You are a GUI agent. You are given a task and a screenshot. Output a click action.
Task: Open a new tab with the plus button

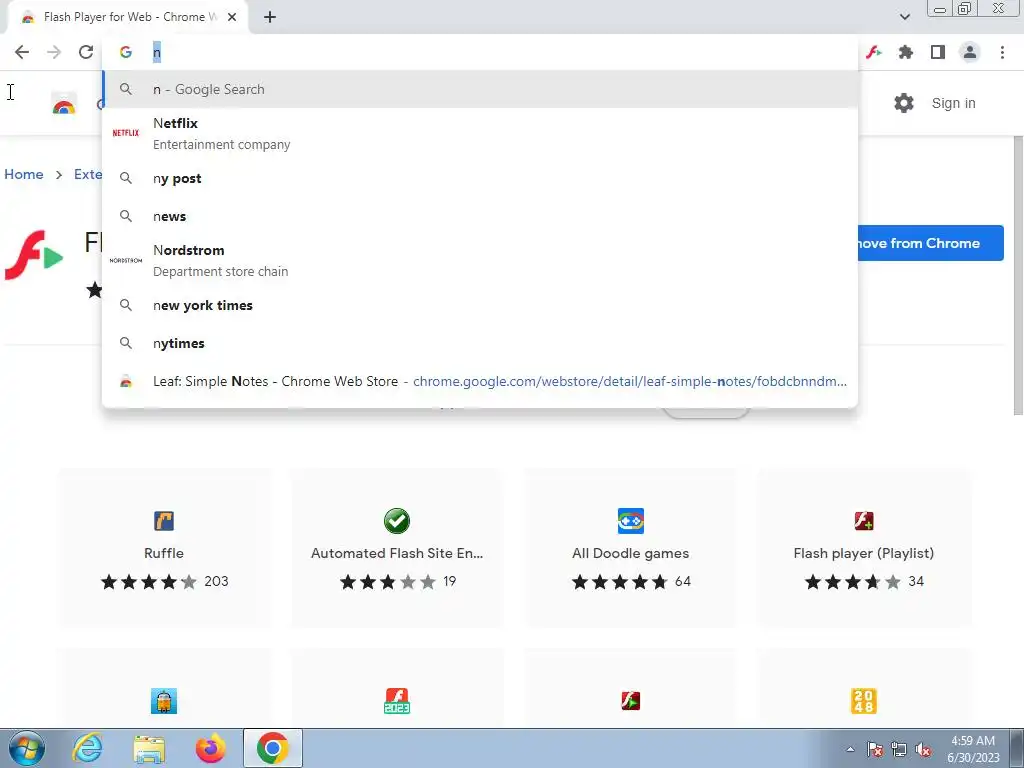[x=270, y=17]
